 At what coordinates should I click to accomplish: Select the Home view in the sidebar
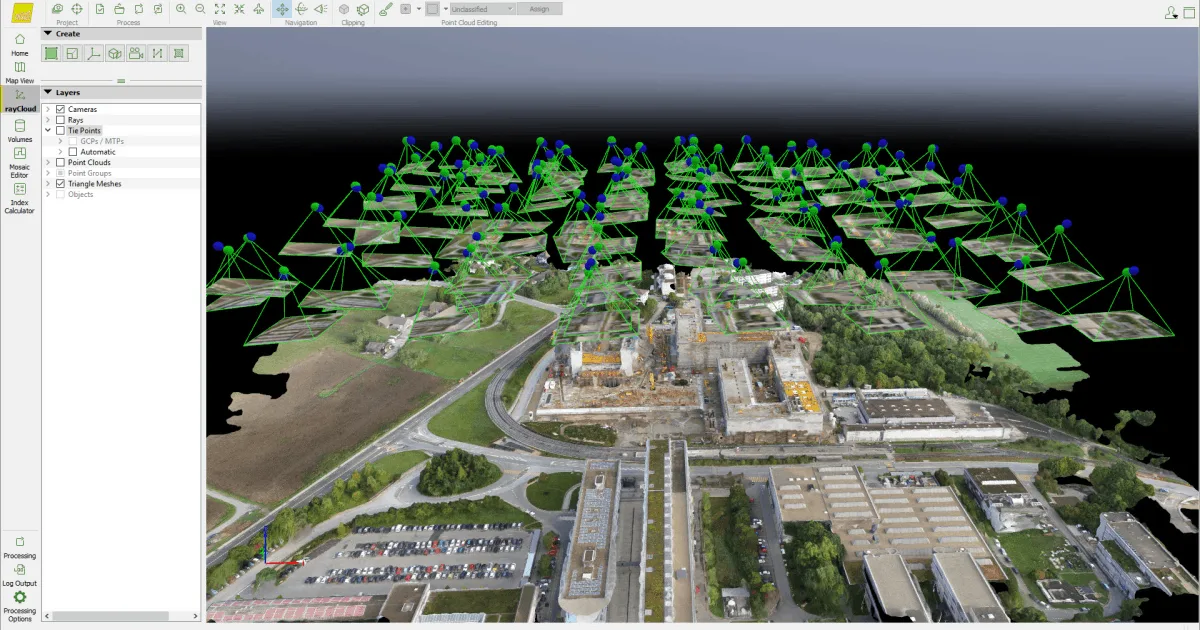[19, 43]
